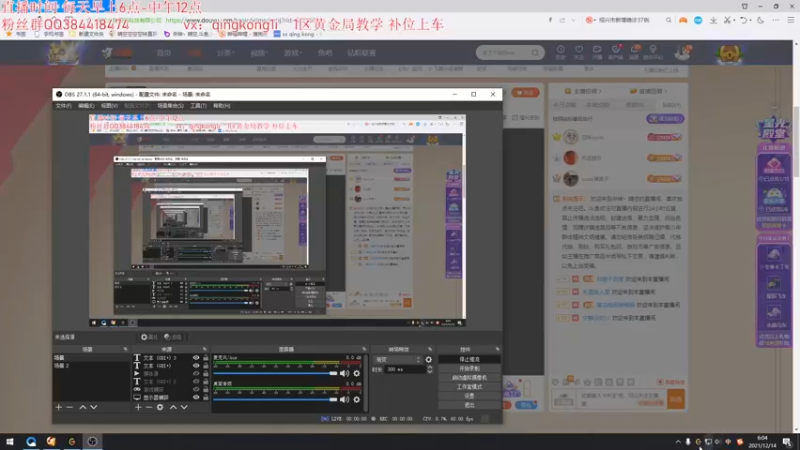Open Douyu 关注 heart icon in header
Screen dimensions: 800x450
[x=579, y=52]
